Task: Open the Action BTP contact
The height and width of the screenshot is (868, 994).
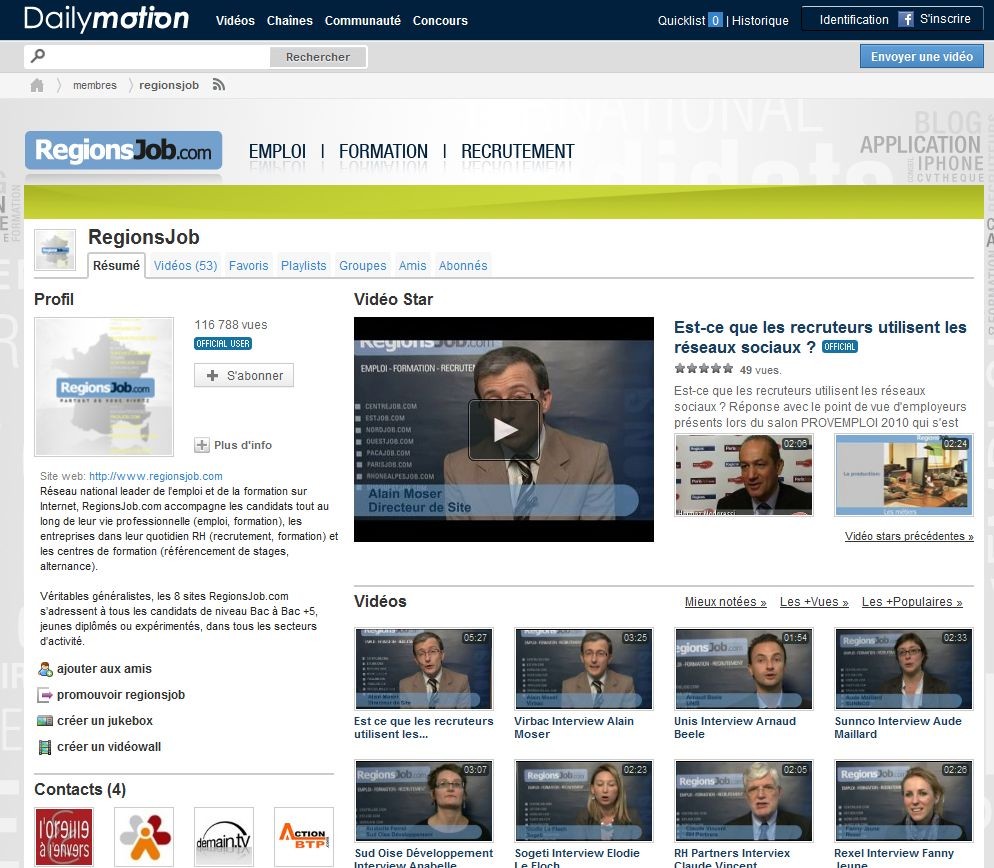Action: click(x=304, y=837)
